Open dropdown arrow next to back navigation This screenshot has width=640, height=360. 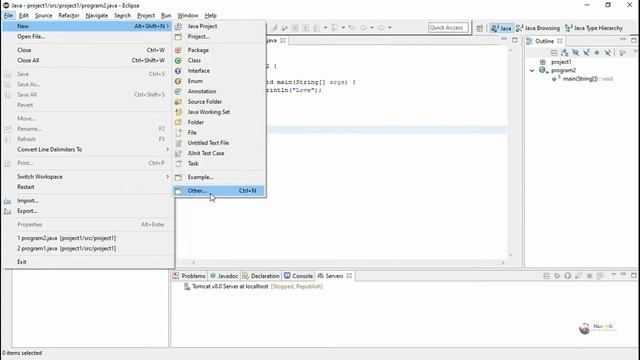[x=372, y=28]
